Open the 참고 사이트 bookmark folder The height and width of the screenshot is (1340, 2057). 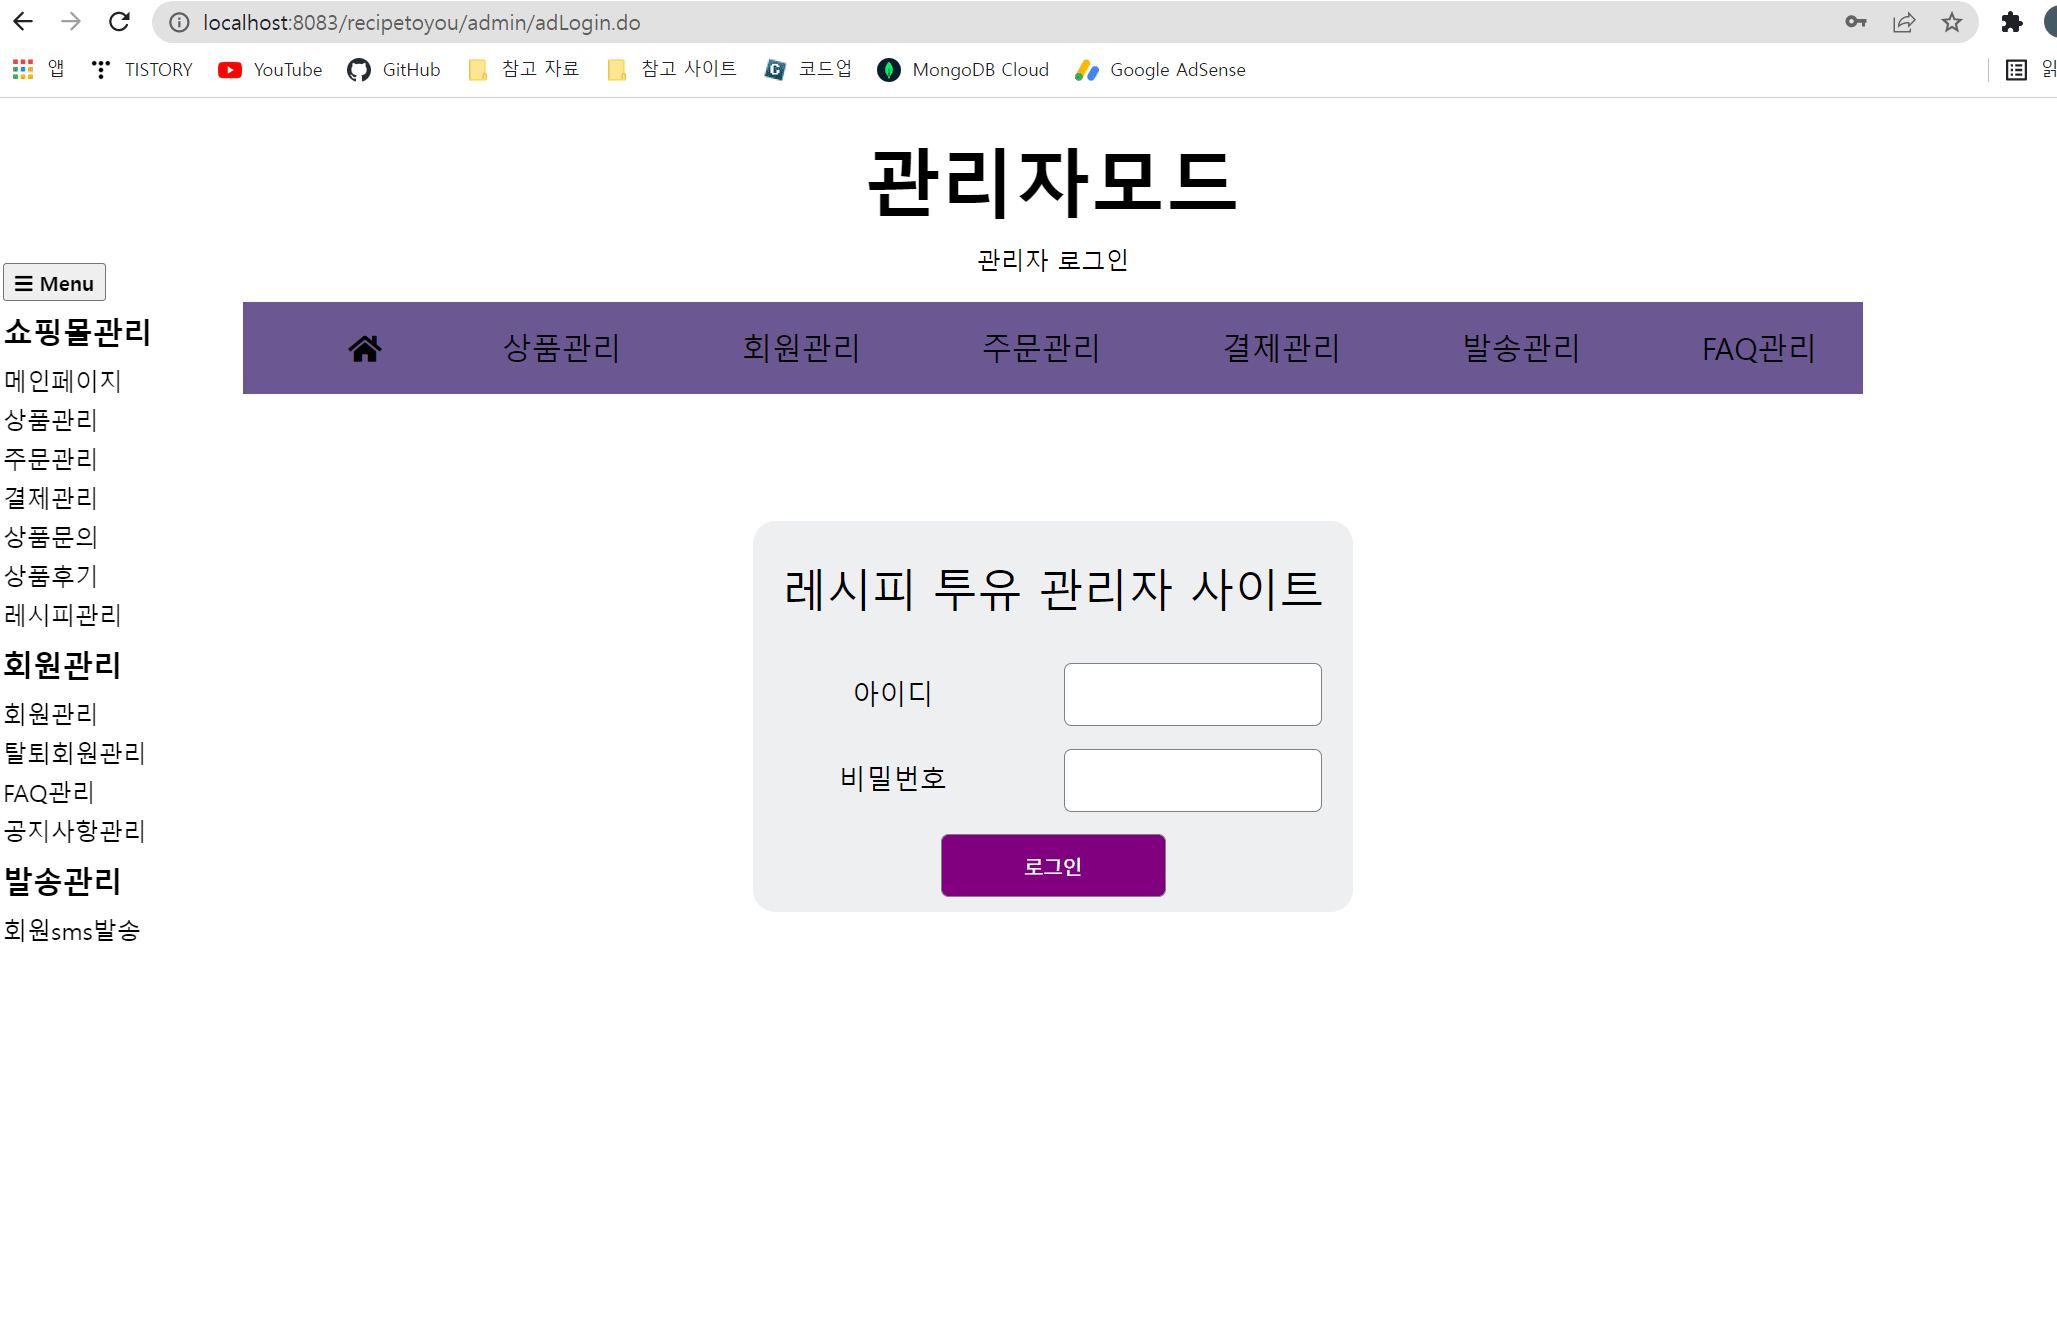[672, 69]
